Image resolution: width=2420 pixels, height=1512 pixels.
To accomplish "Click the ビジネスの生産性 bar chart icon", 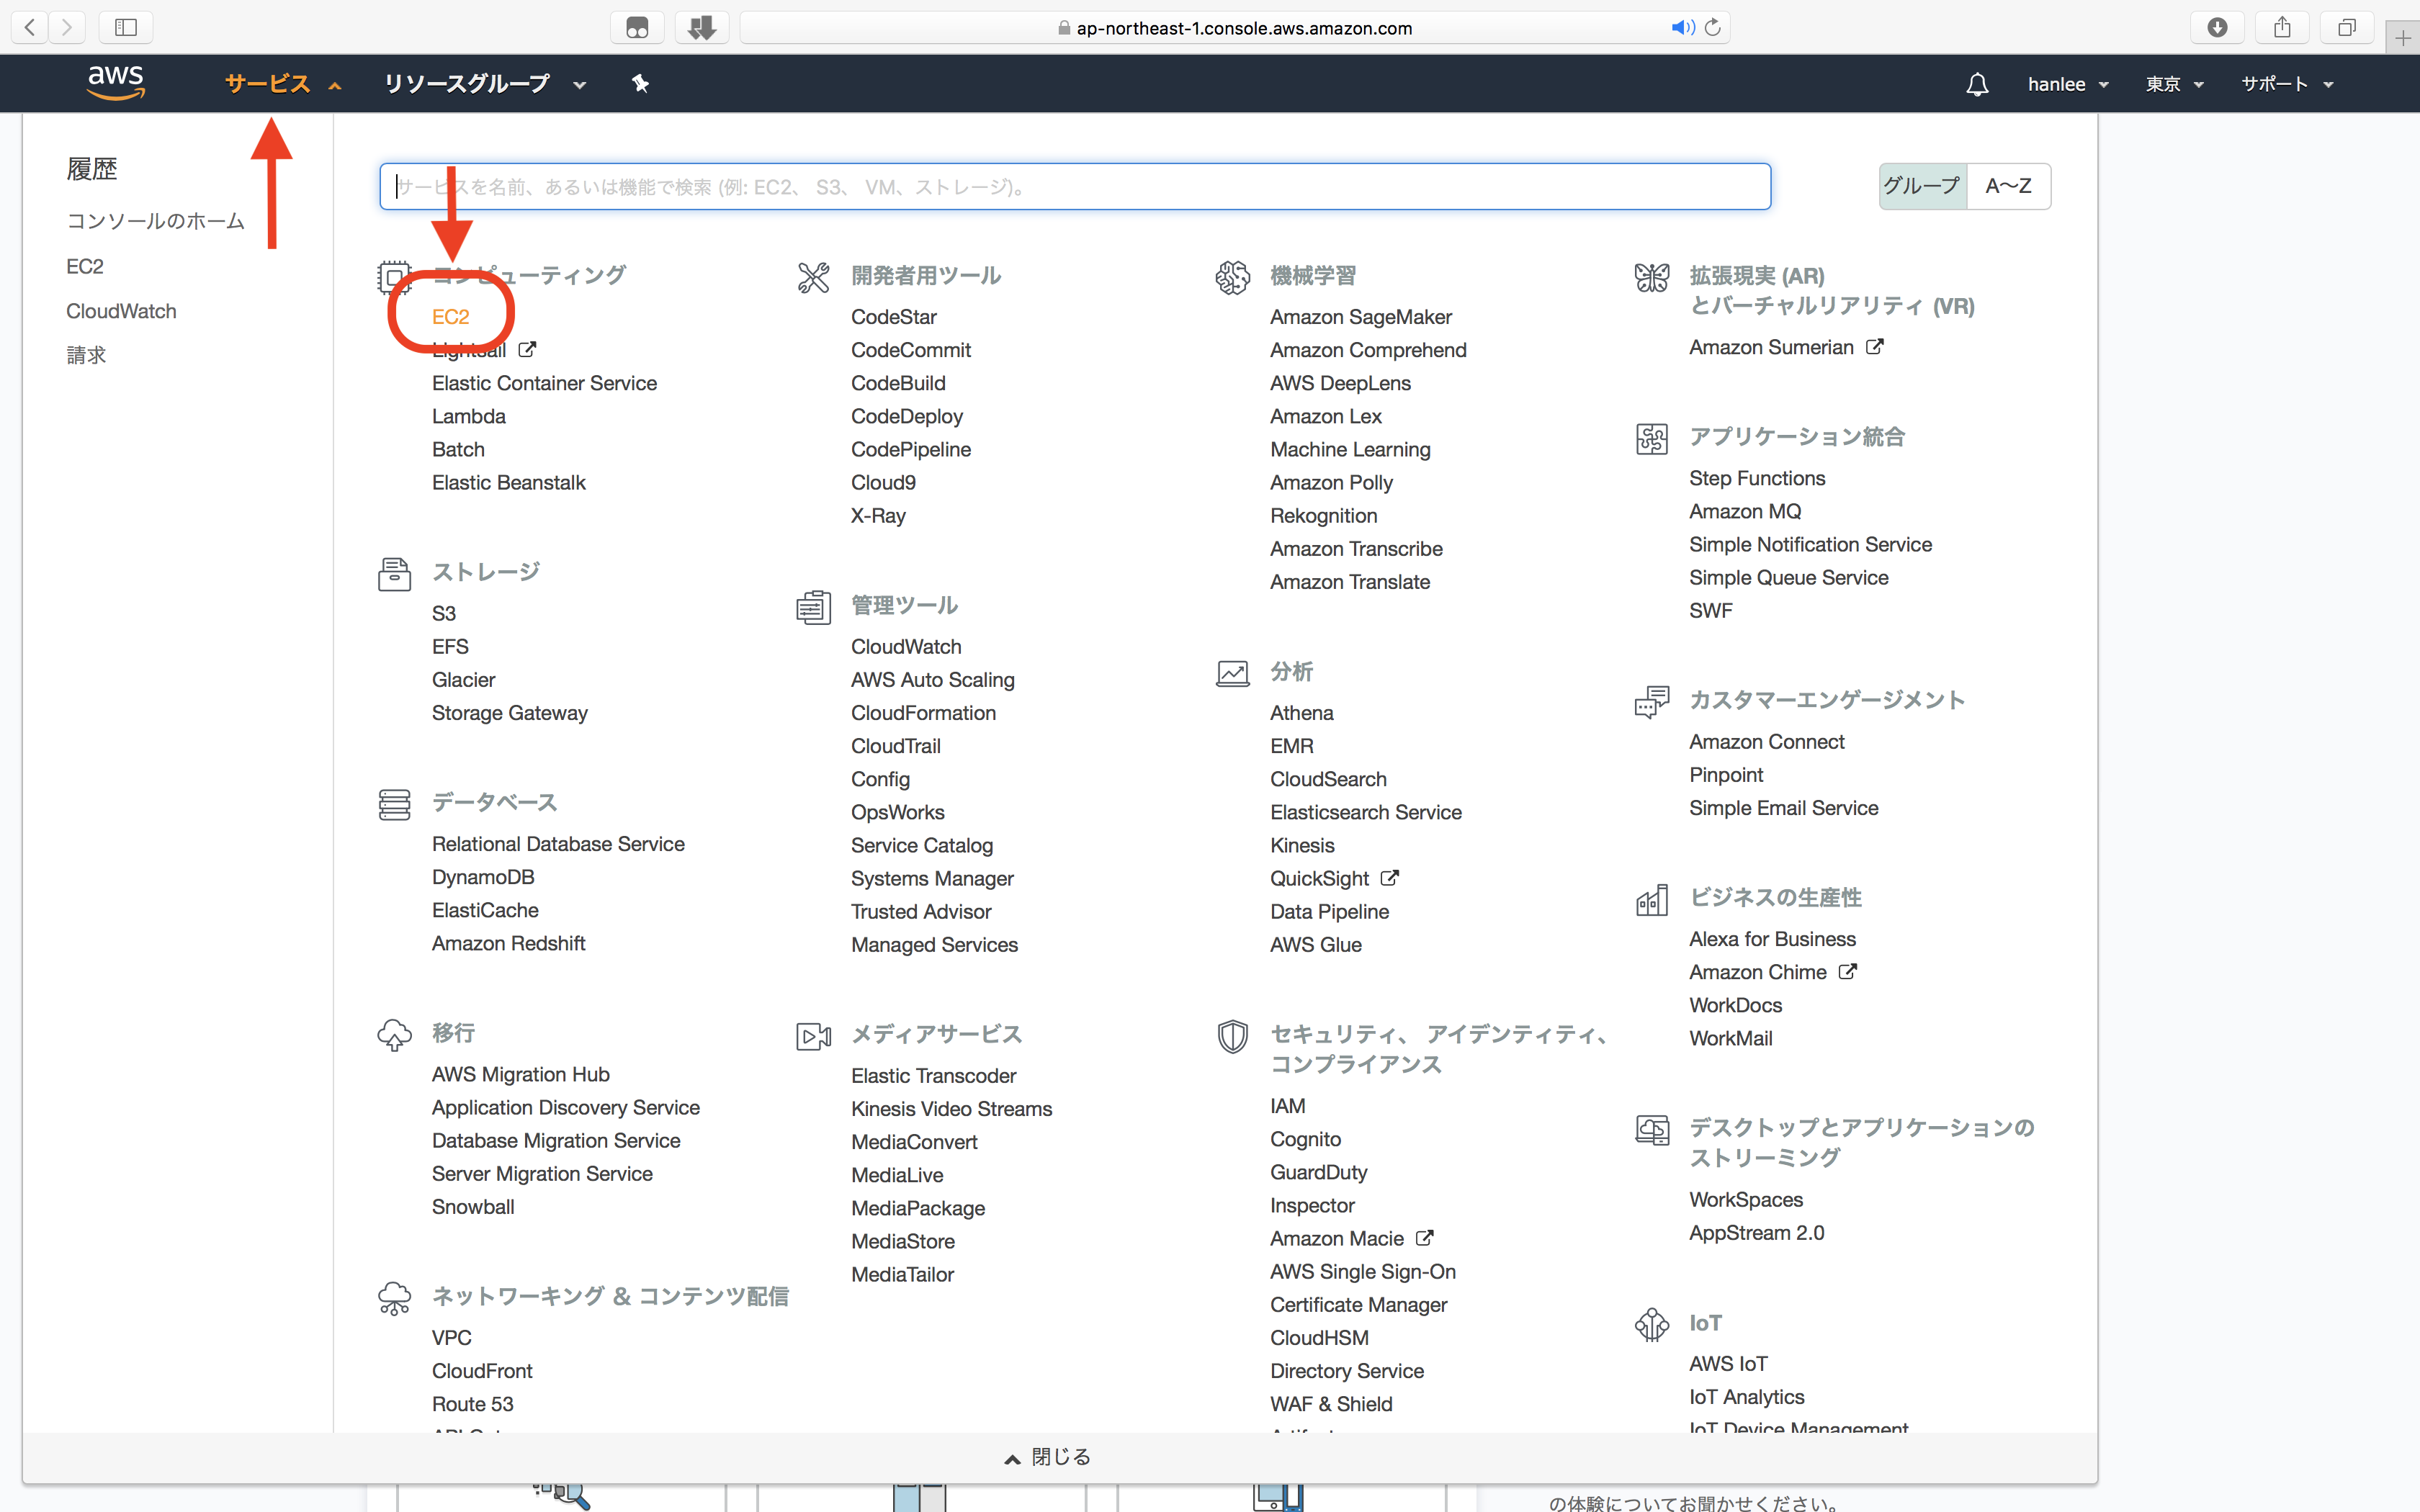I will coord(1651,900).
